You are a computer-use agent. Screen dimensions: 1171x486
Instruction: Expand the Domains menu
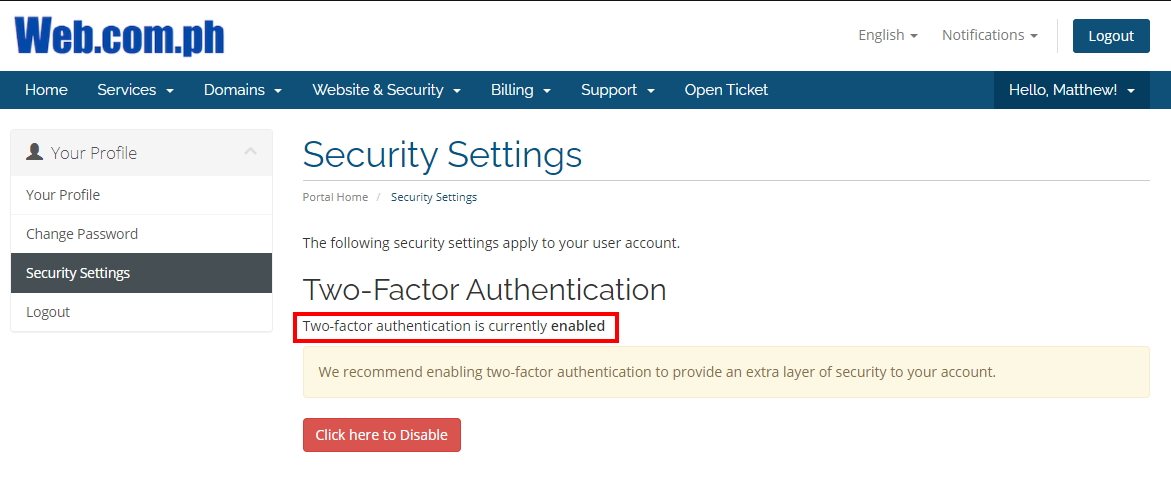[x=243, y=90]
